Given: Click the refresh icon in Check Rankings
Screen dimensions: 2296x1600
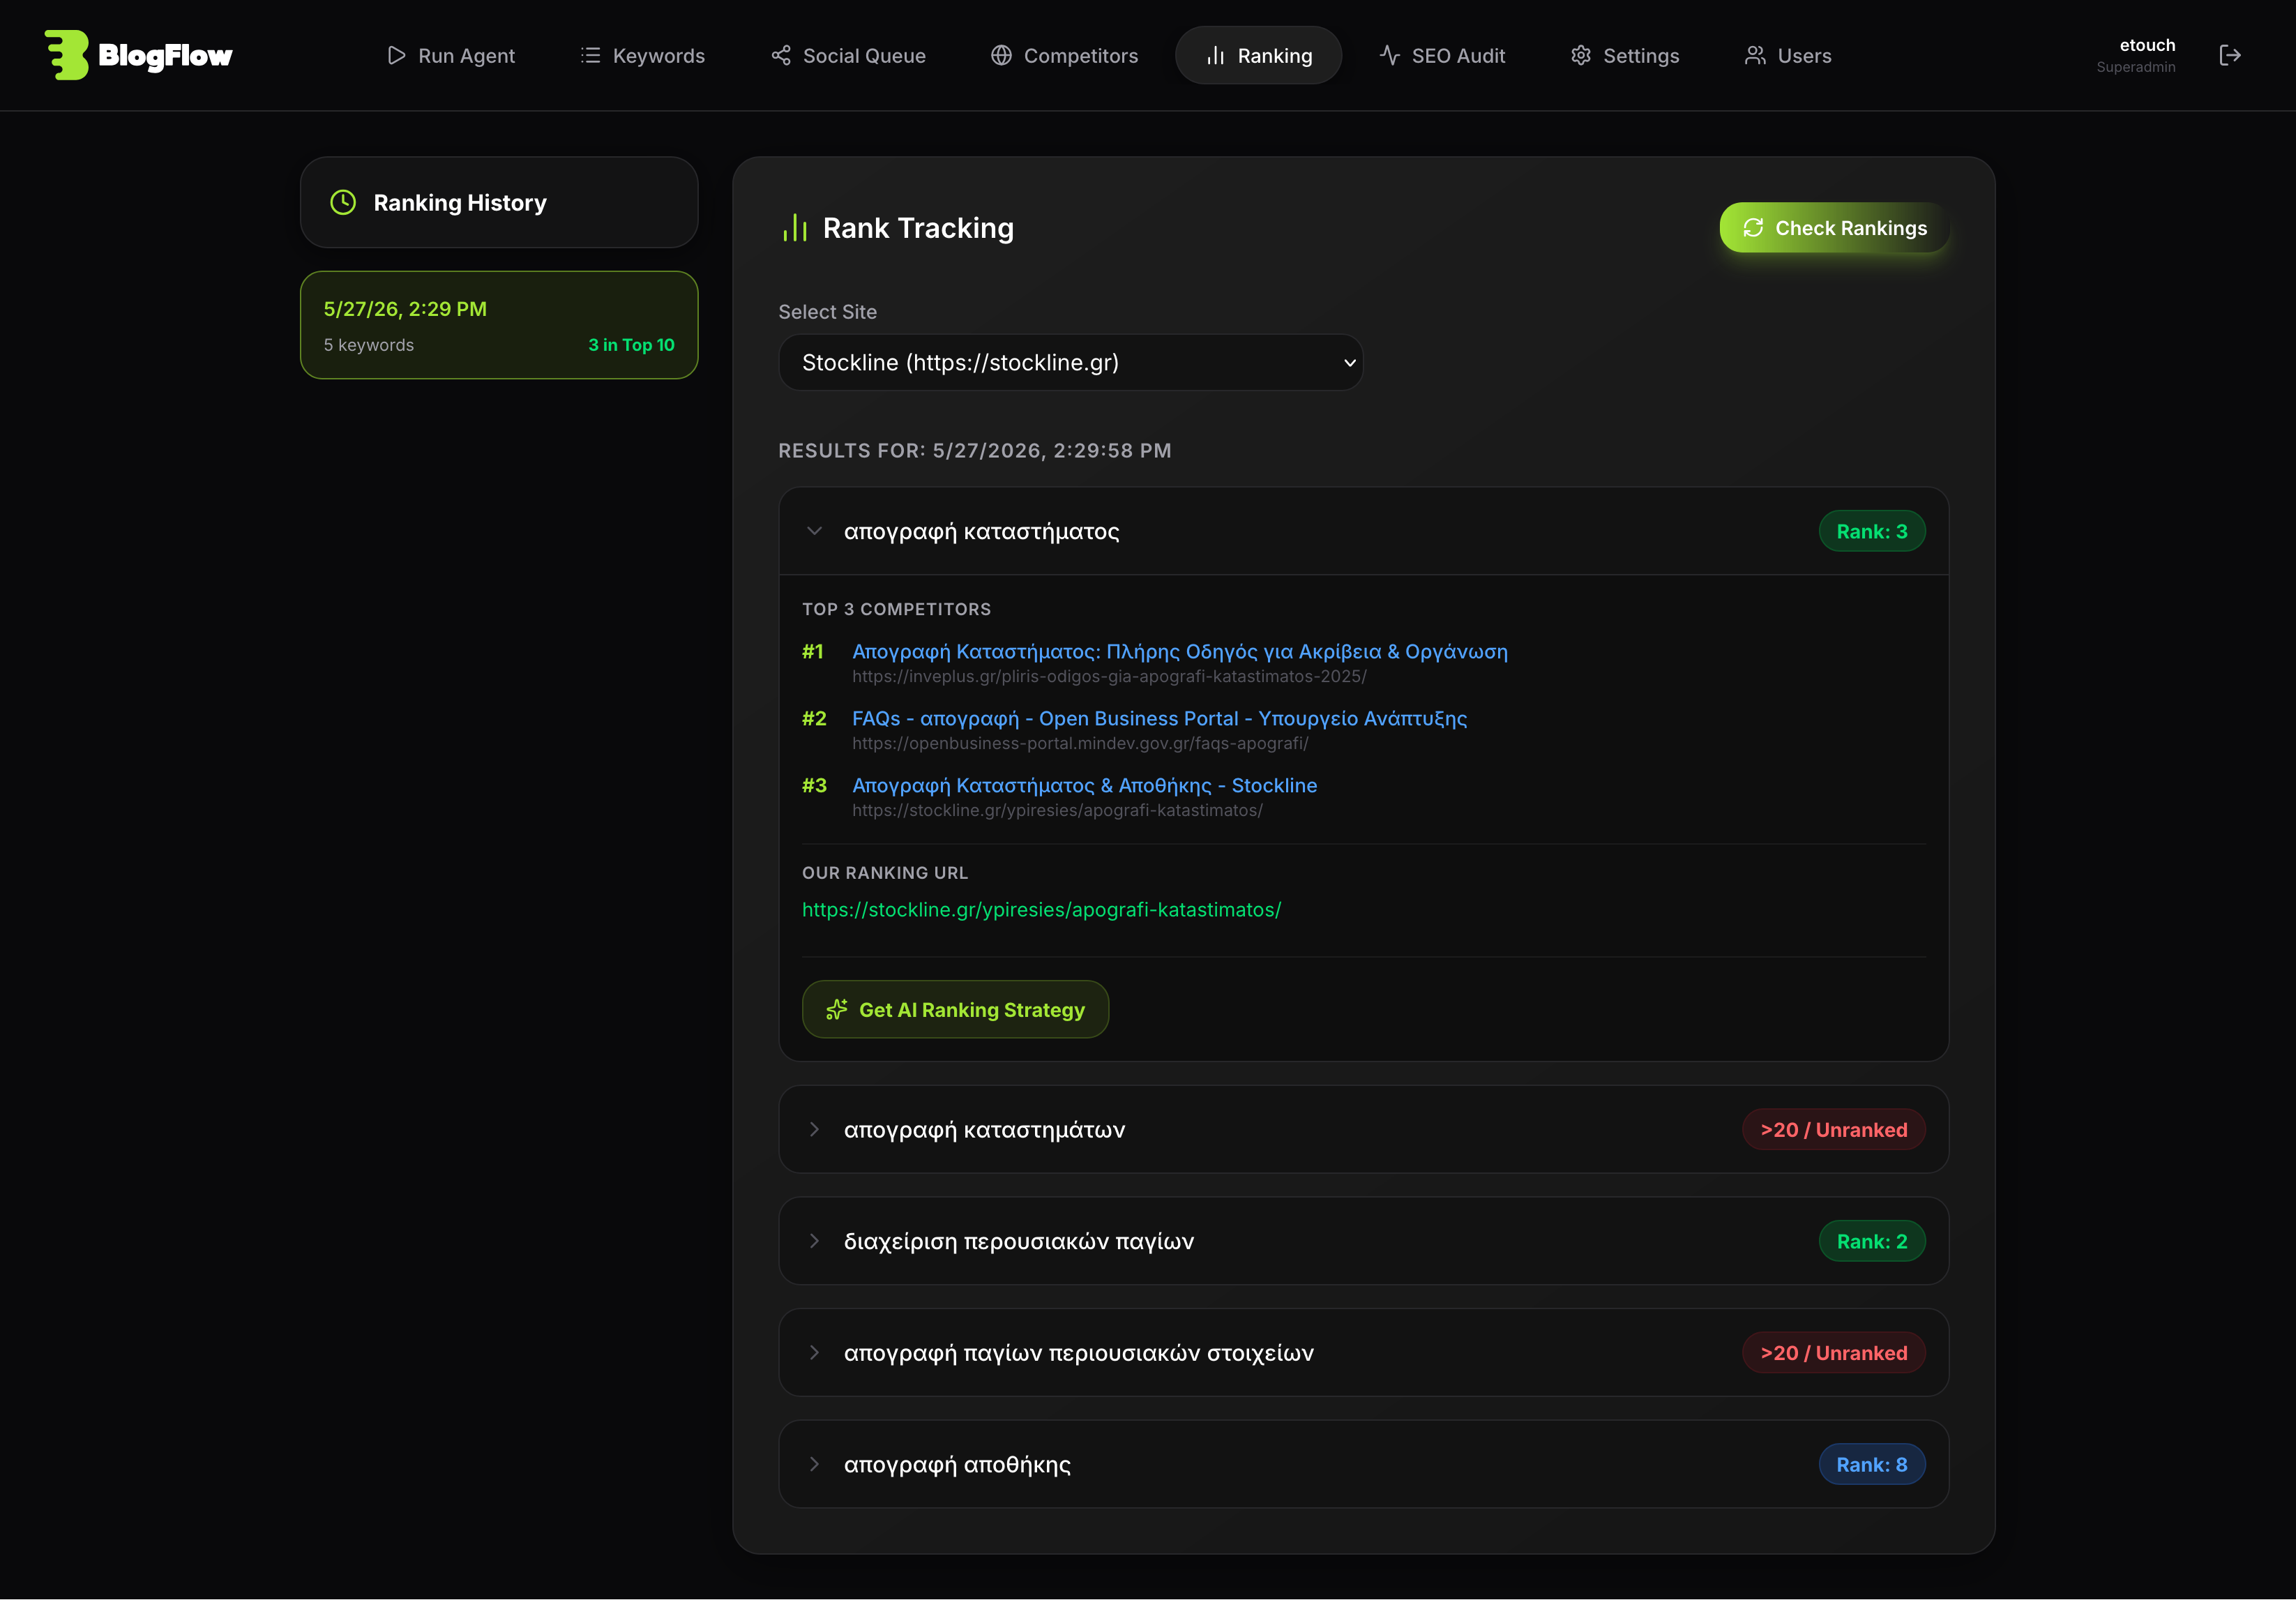Looking at the screenshot, I should 1753,228.
